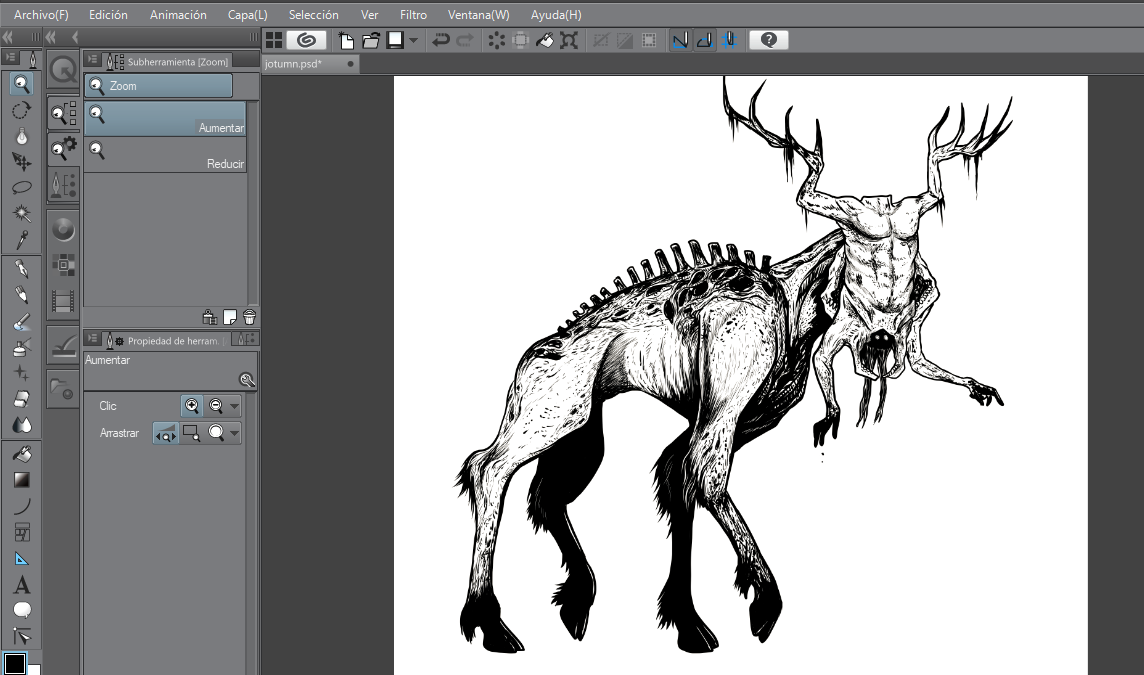Switch to the jotumn.psd document tab

[x=293, y=63]
